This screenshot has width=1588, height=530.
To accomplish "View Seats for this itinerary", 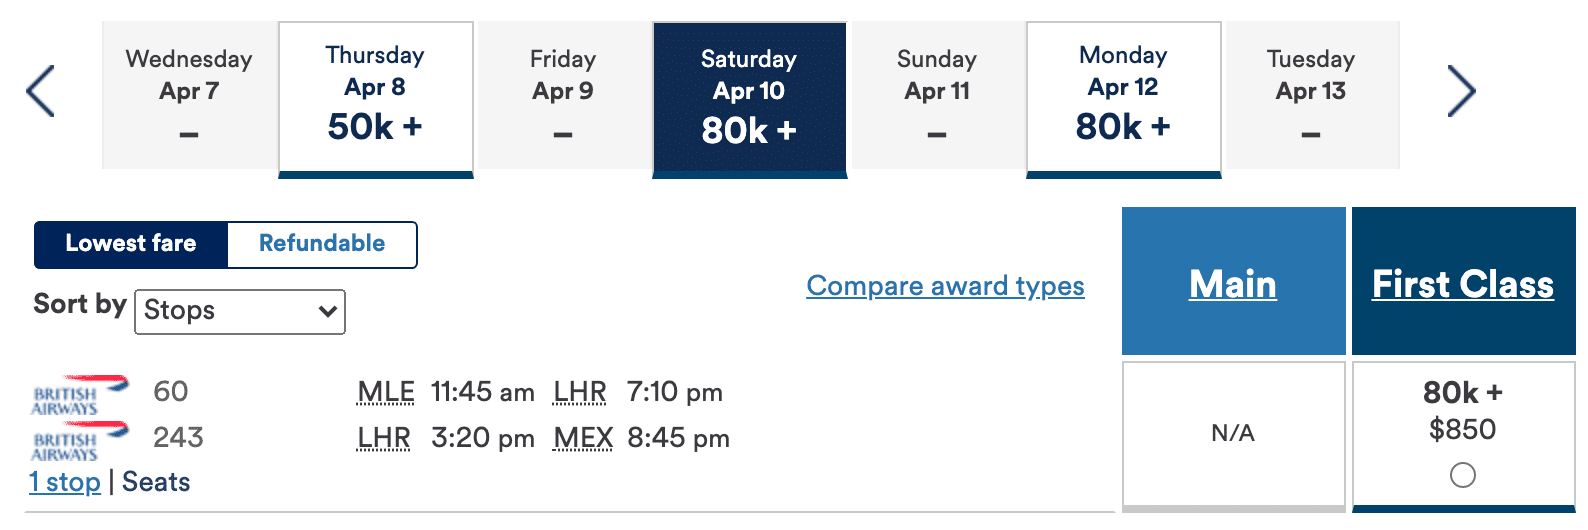I will pyautogui.click(x=156, y=482).
